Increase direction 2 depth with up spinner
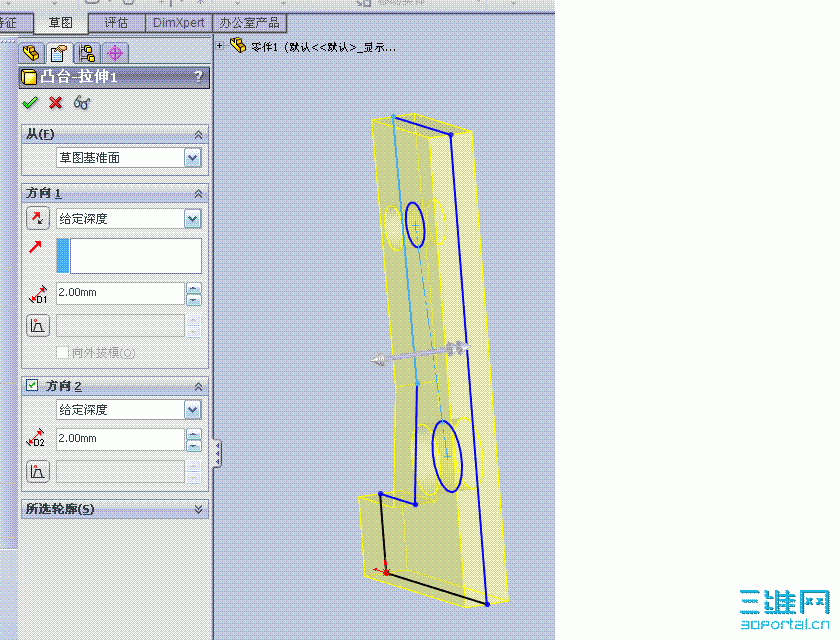The width and height of the screenshot is (840, 640). click(193, 433)
